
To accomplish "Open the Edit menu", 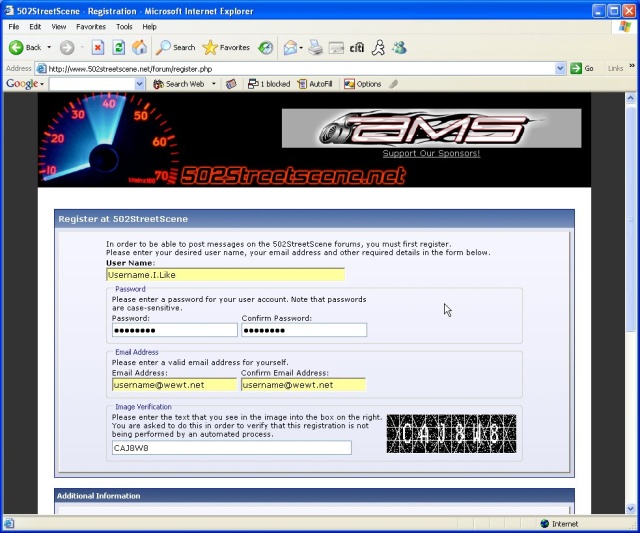I will pos(35,27).
